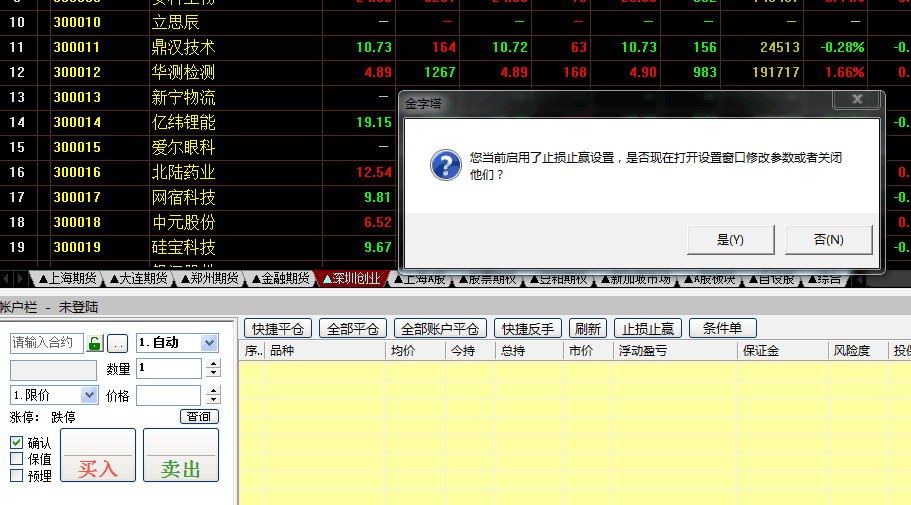This screenshot has height=505, width=911.
Task: Select the 硅宝科技 stock row
Action: coord(199,247)
